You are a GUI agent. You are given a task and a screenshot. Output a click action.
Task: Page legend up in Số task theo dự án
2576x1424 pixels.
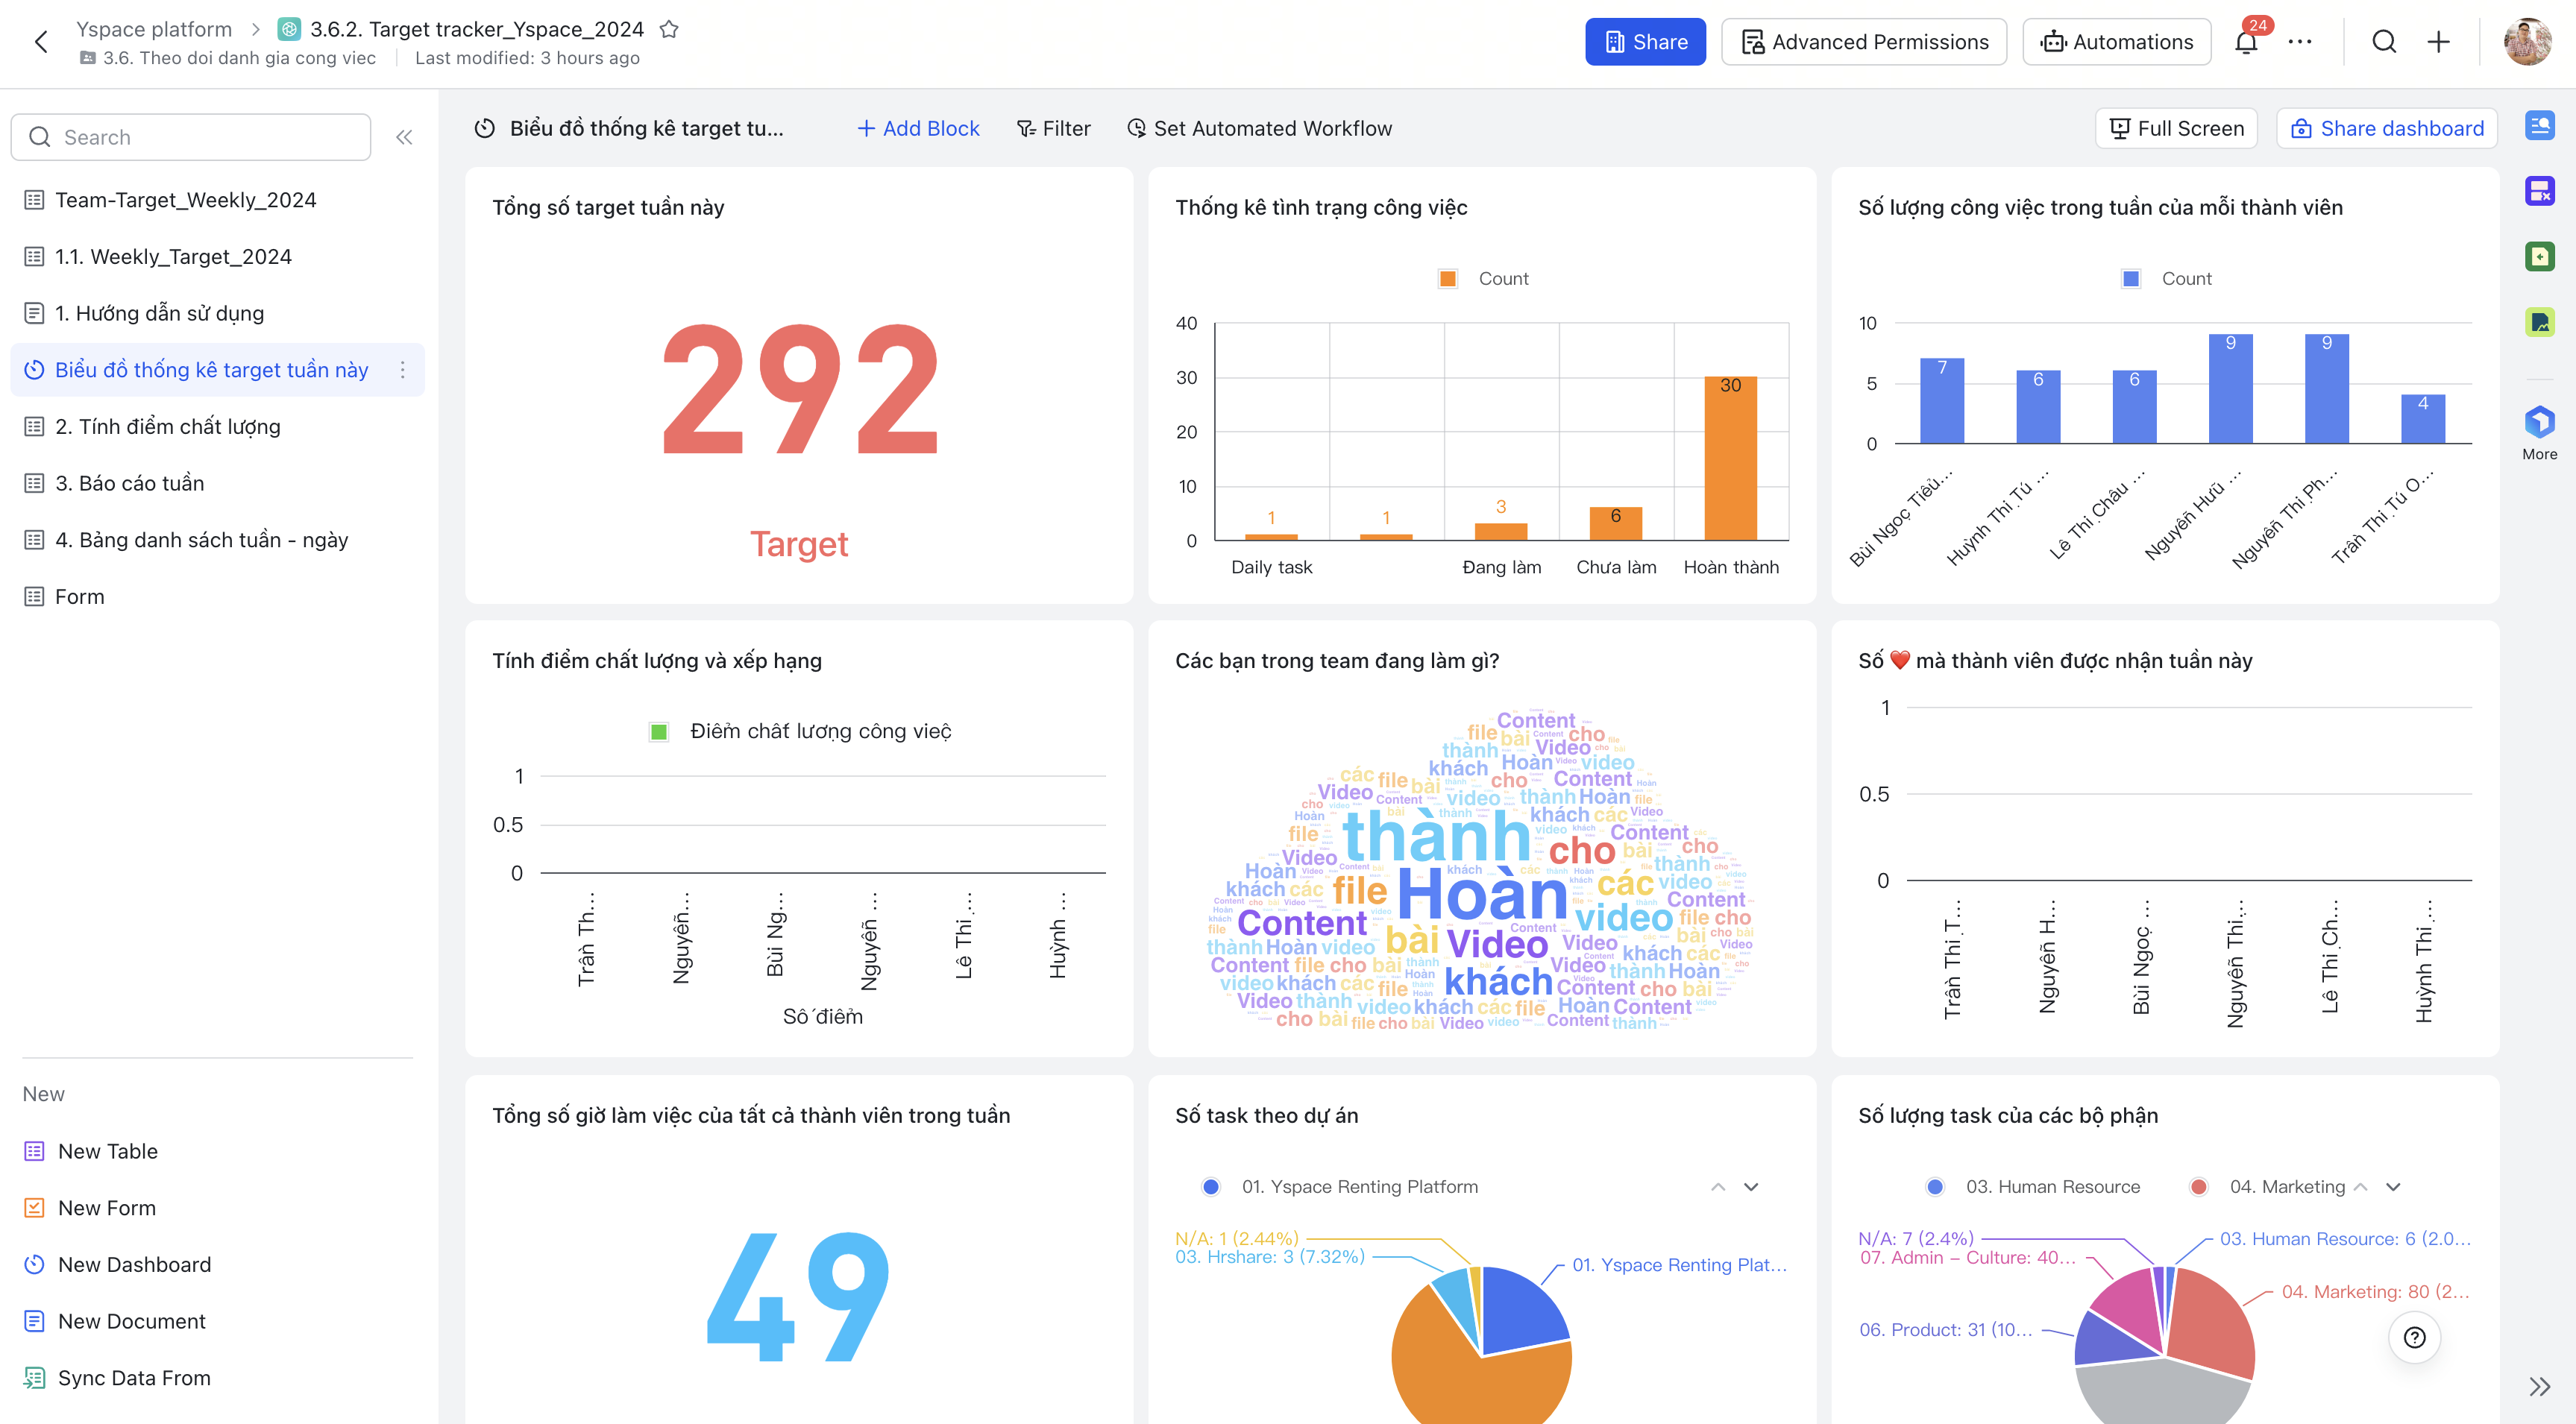pyautogui.click(x=1718, y=1187)
